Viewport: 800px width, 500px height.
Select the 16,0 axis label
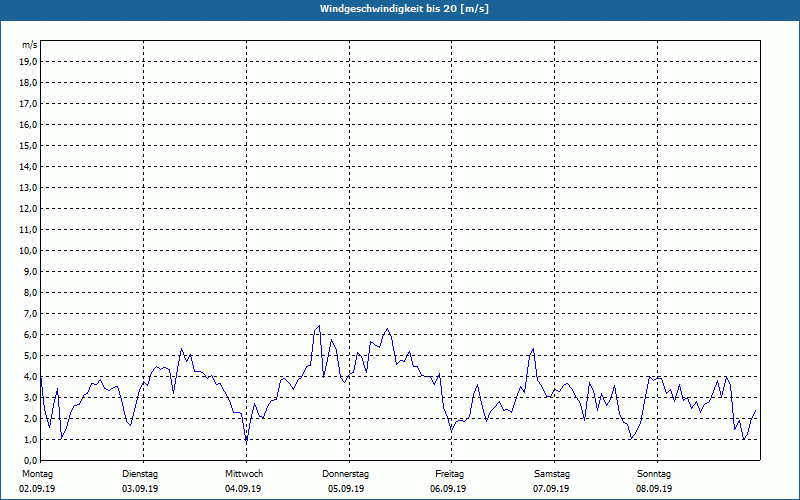click(x=28, y=124)
